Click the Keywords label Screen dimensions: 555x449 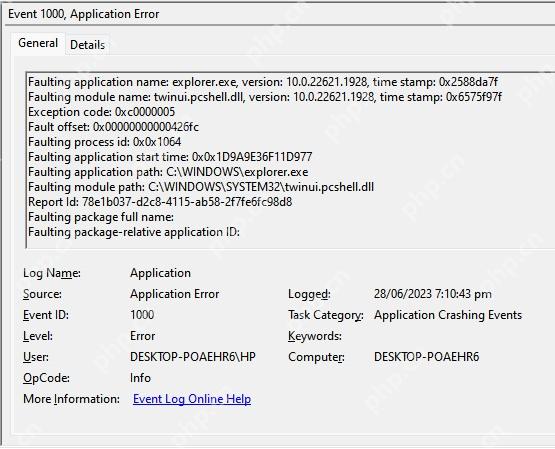coord(315,336)
